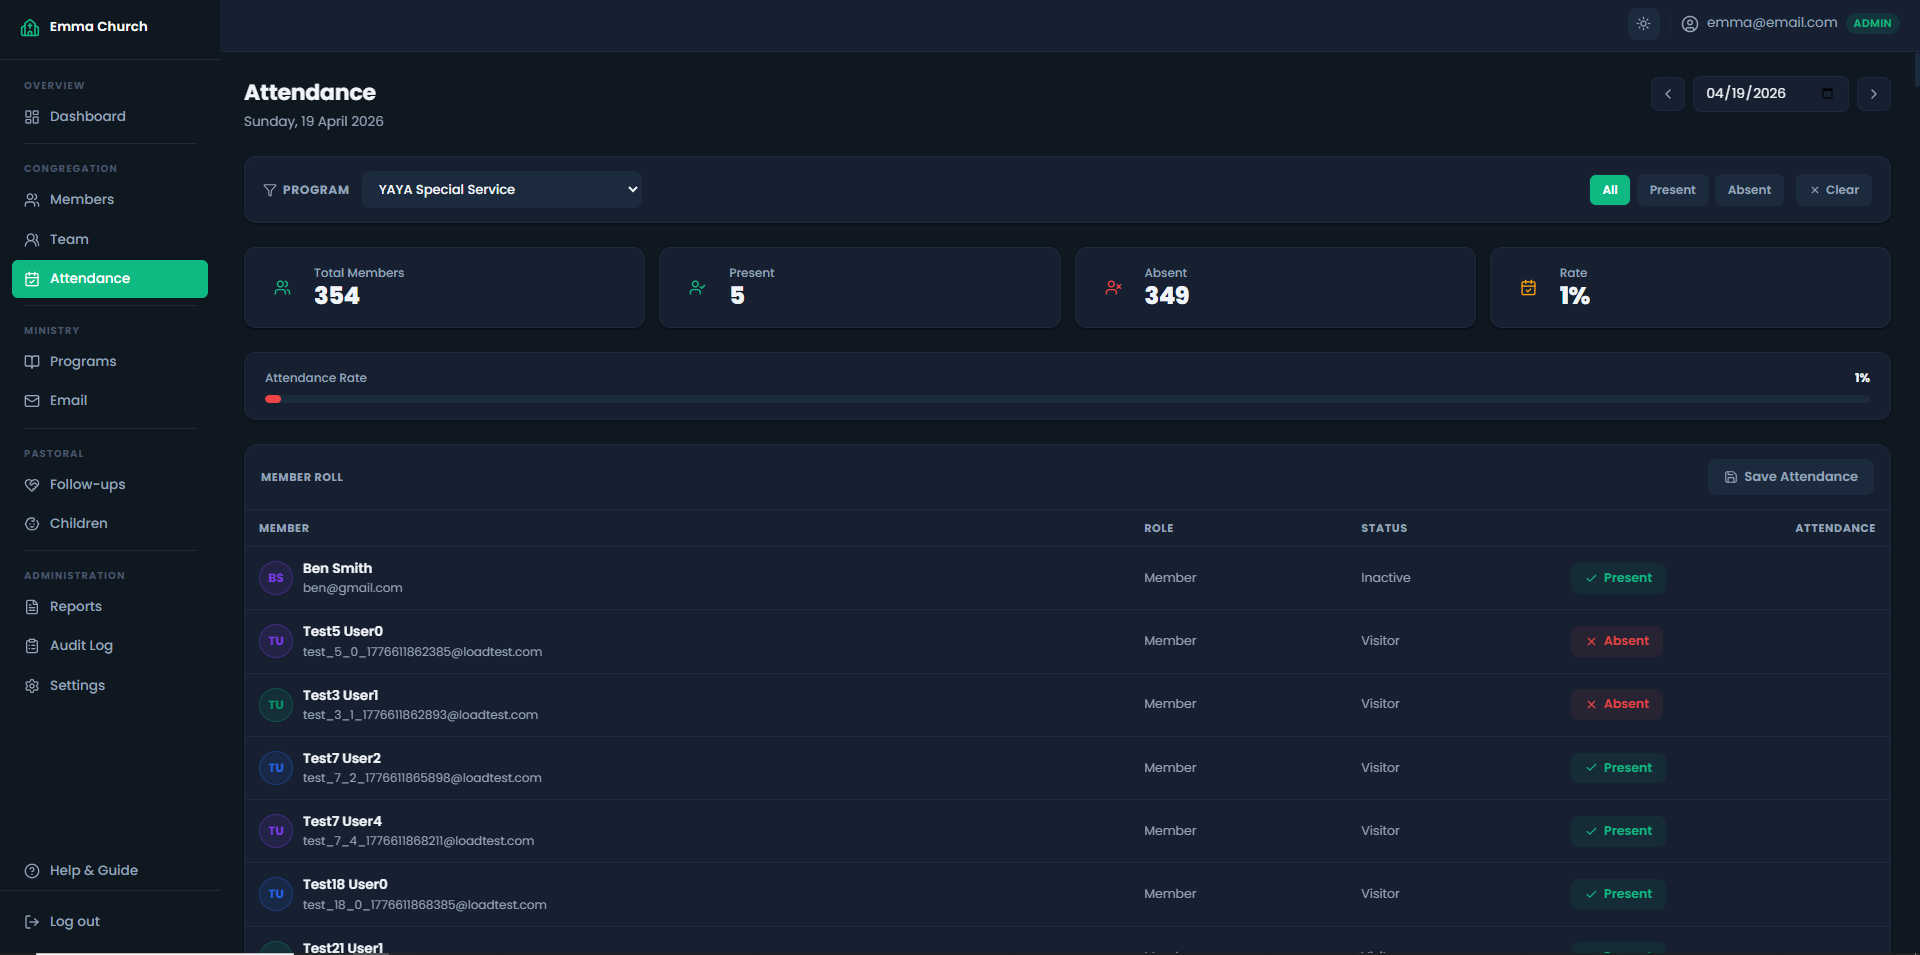
Task: Go to next day arrow
Action: click(1873, 94)
